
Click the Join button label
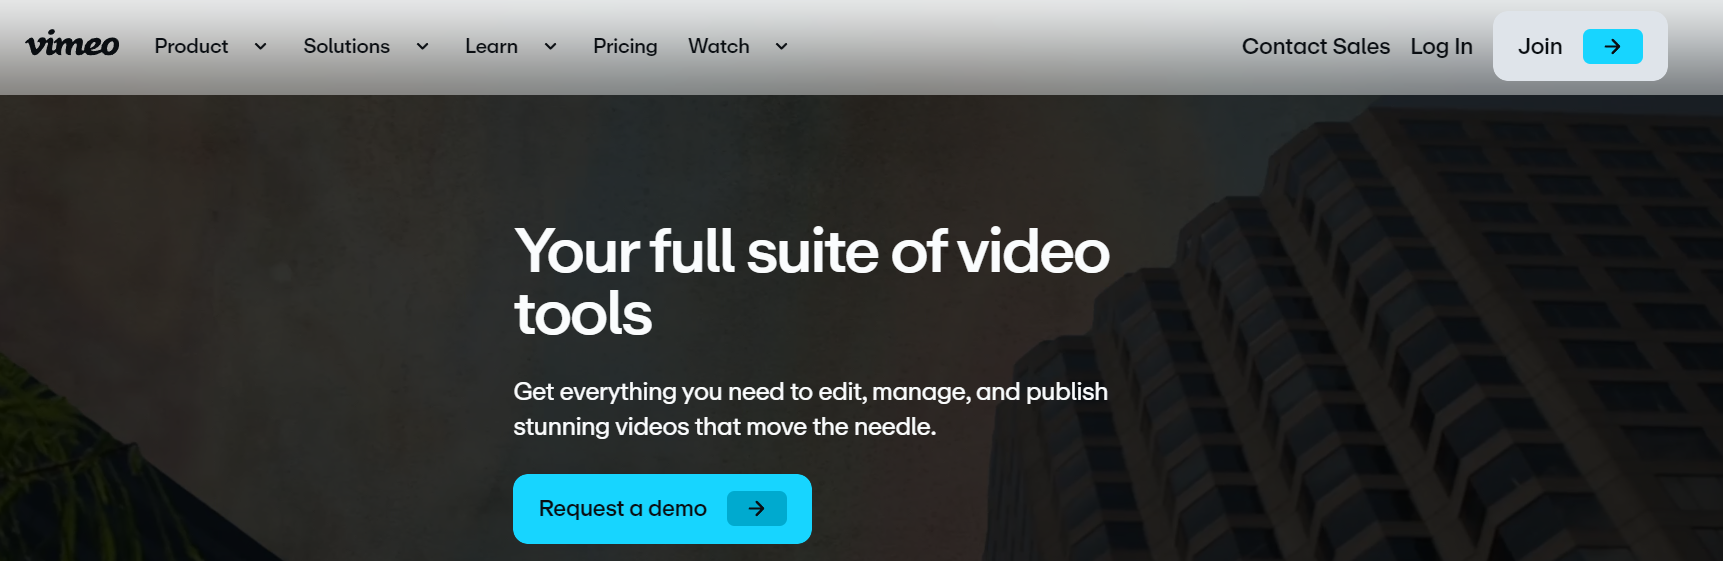point(1539,46)
